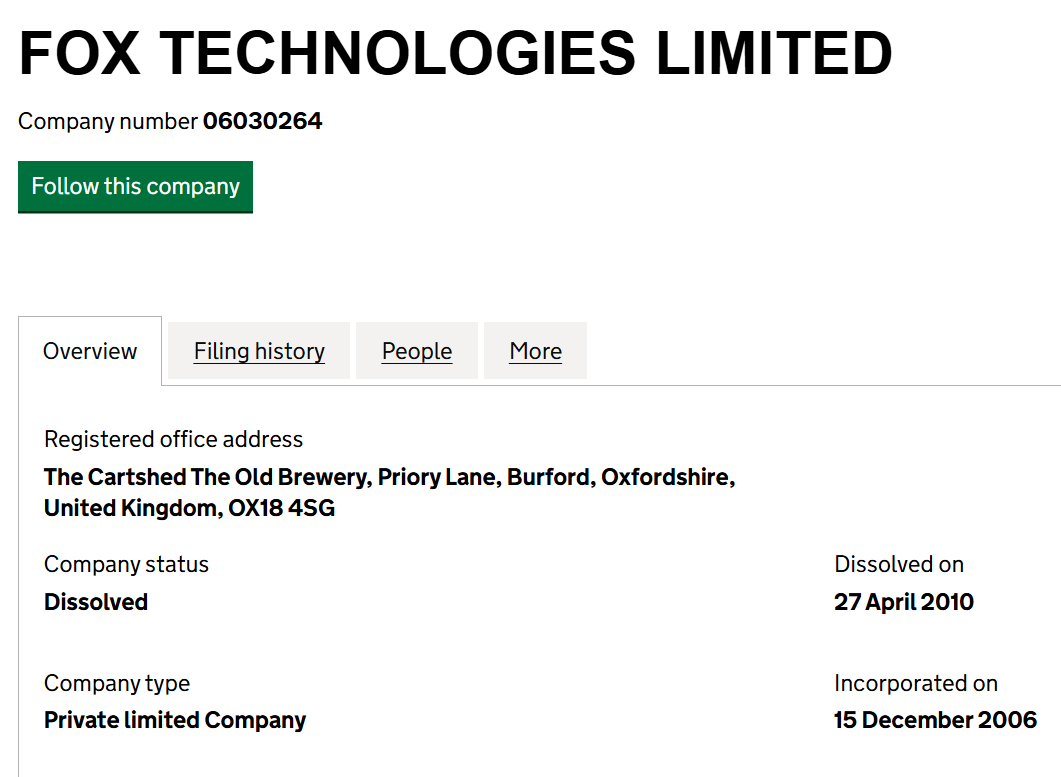
Task: Click the date 27 April 2010
Action: tap(903, 602)
